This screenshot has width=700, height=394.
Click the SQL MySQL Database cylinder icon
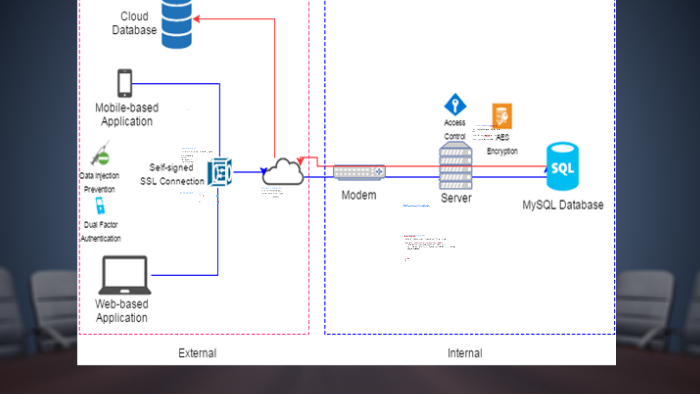[x=562, y=166]
